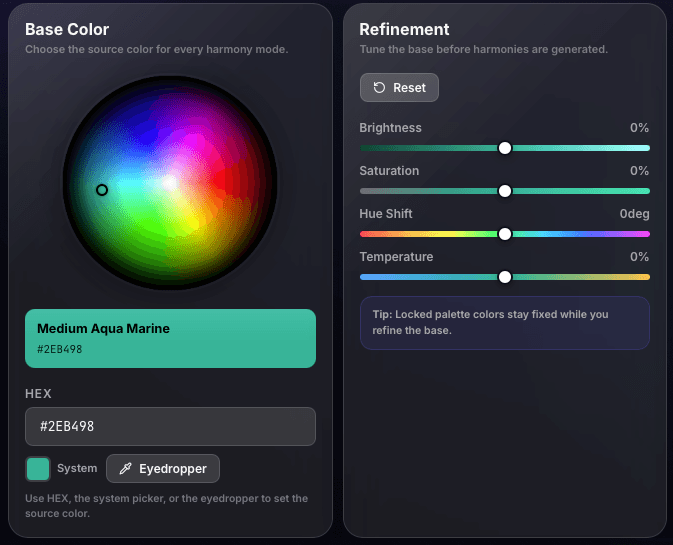Image resolution: width=673 pixels, height=545 pixels.
Task: Click the HEX input field
Action: coord(170,427)
